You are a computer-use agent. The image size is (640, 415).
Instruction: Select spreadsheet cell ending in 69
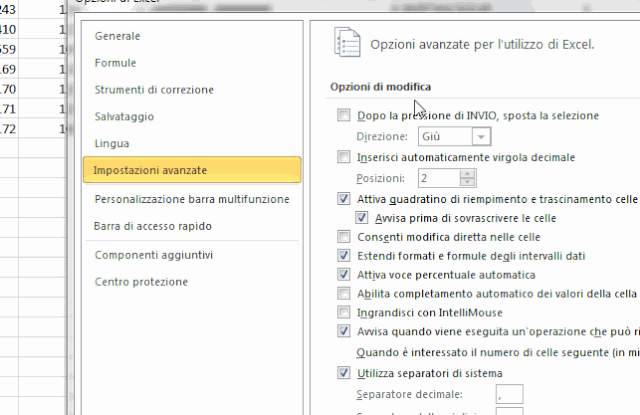click(x=9, y=69)
